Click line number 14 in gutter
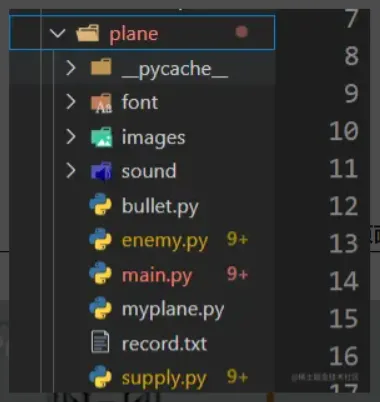 coord(344,281)
